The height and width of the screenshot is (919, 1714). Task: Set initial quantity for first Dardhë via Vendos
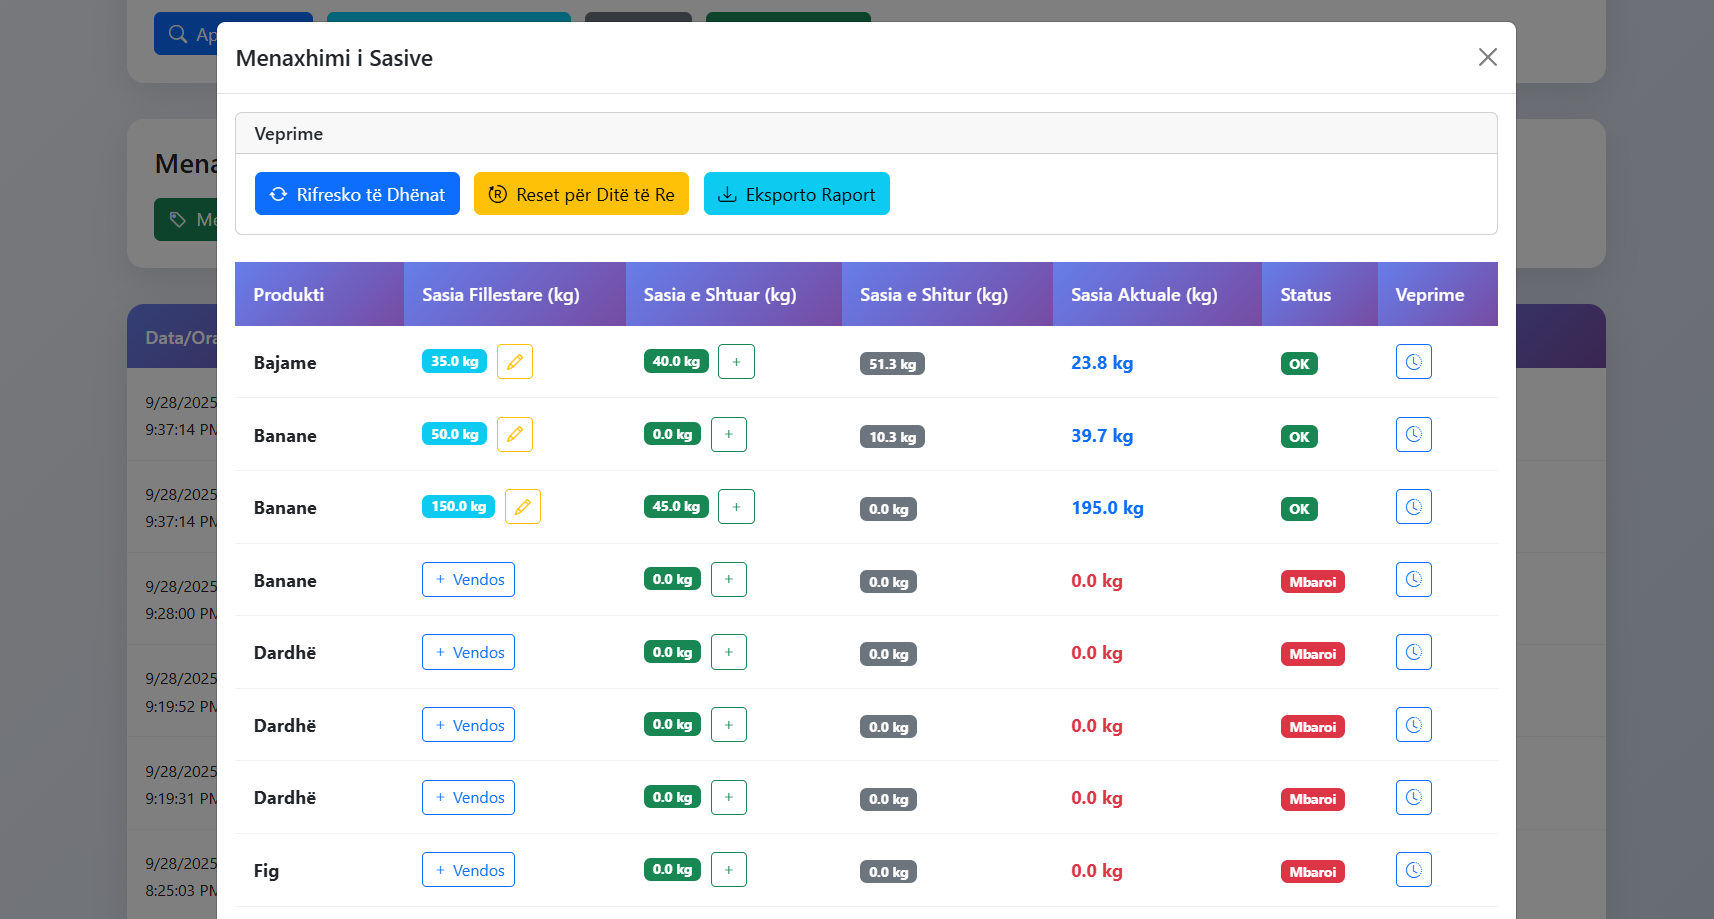coord(468,651)
